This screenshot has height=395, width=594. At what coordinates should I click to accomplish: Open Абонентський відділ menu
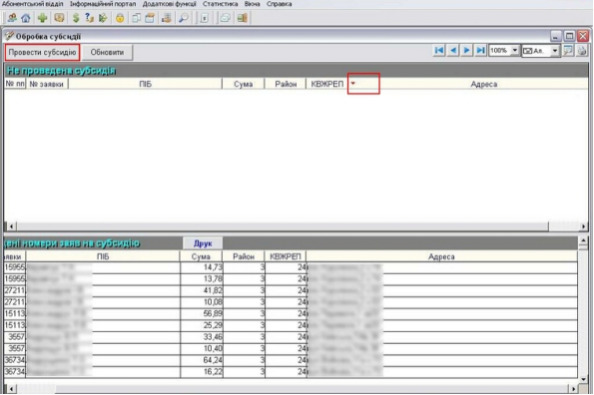coord(32,4)
